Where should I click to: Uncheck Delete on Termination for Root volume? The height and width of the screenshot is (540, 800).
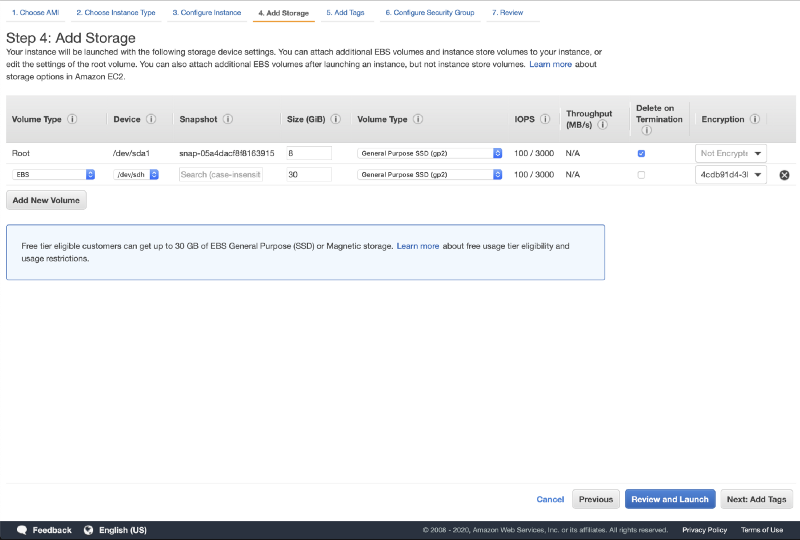641,154
